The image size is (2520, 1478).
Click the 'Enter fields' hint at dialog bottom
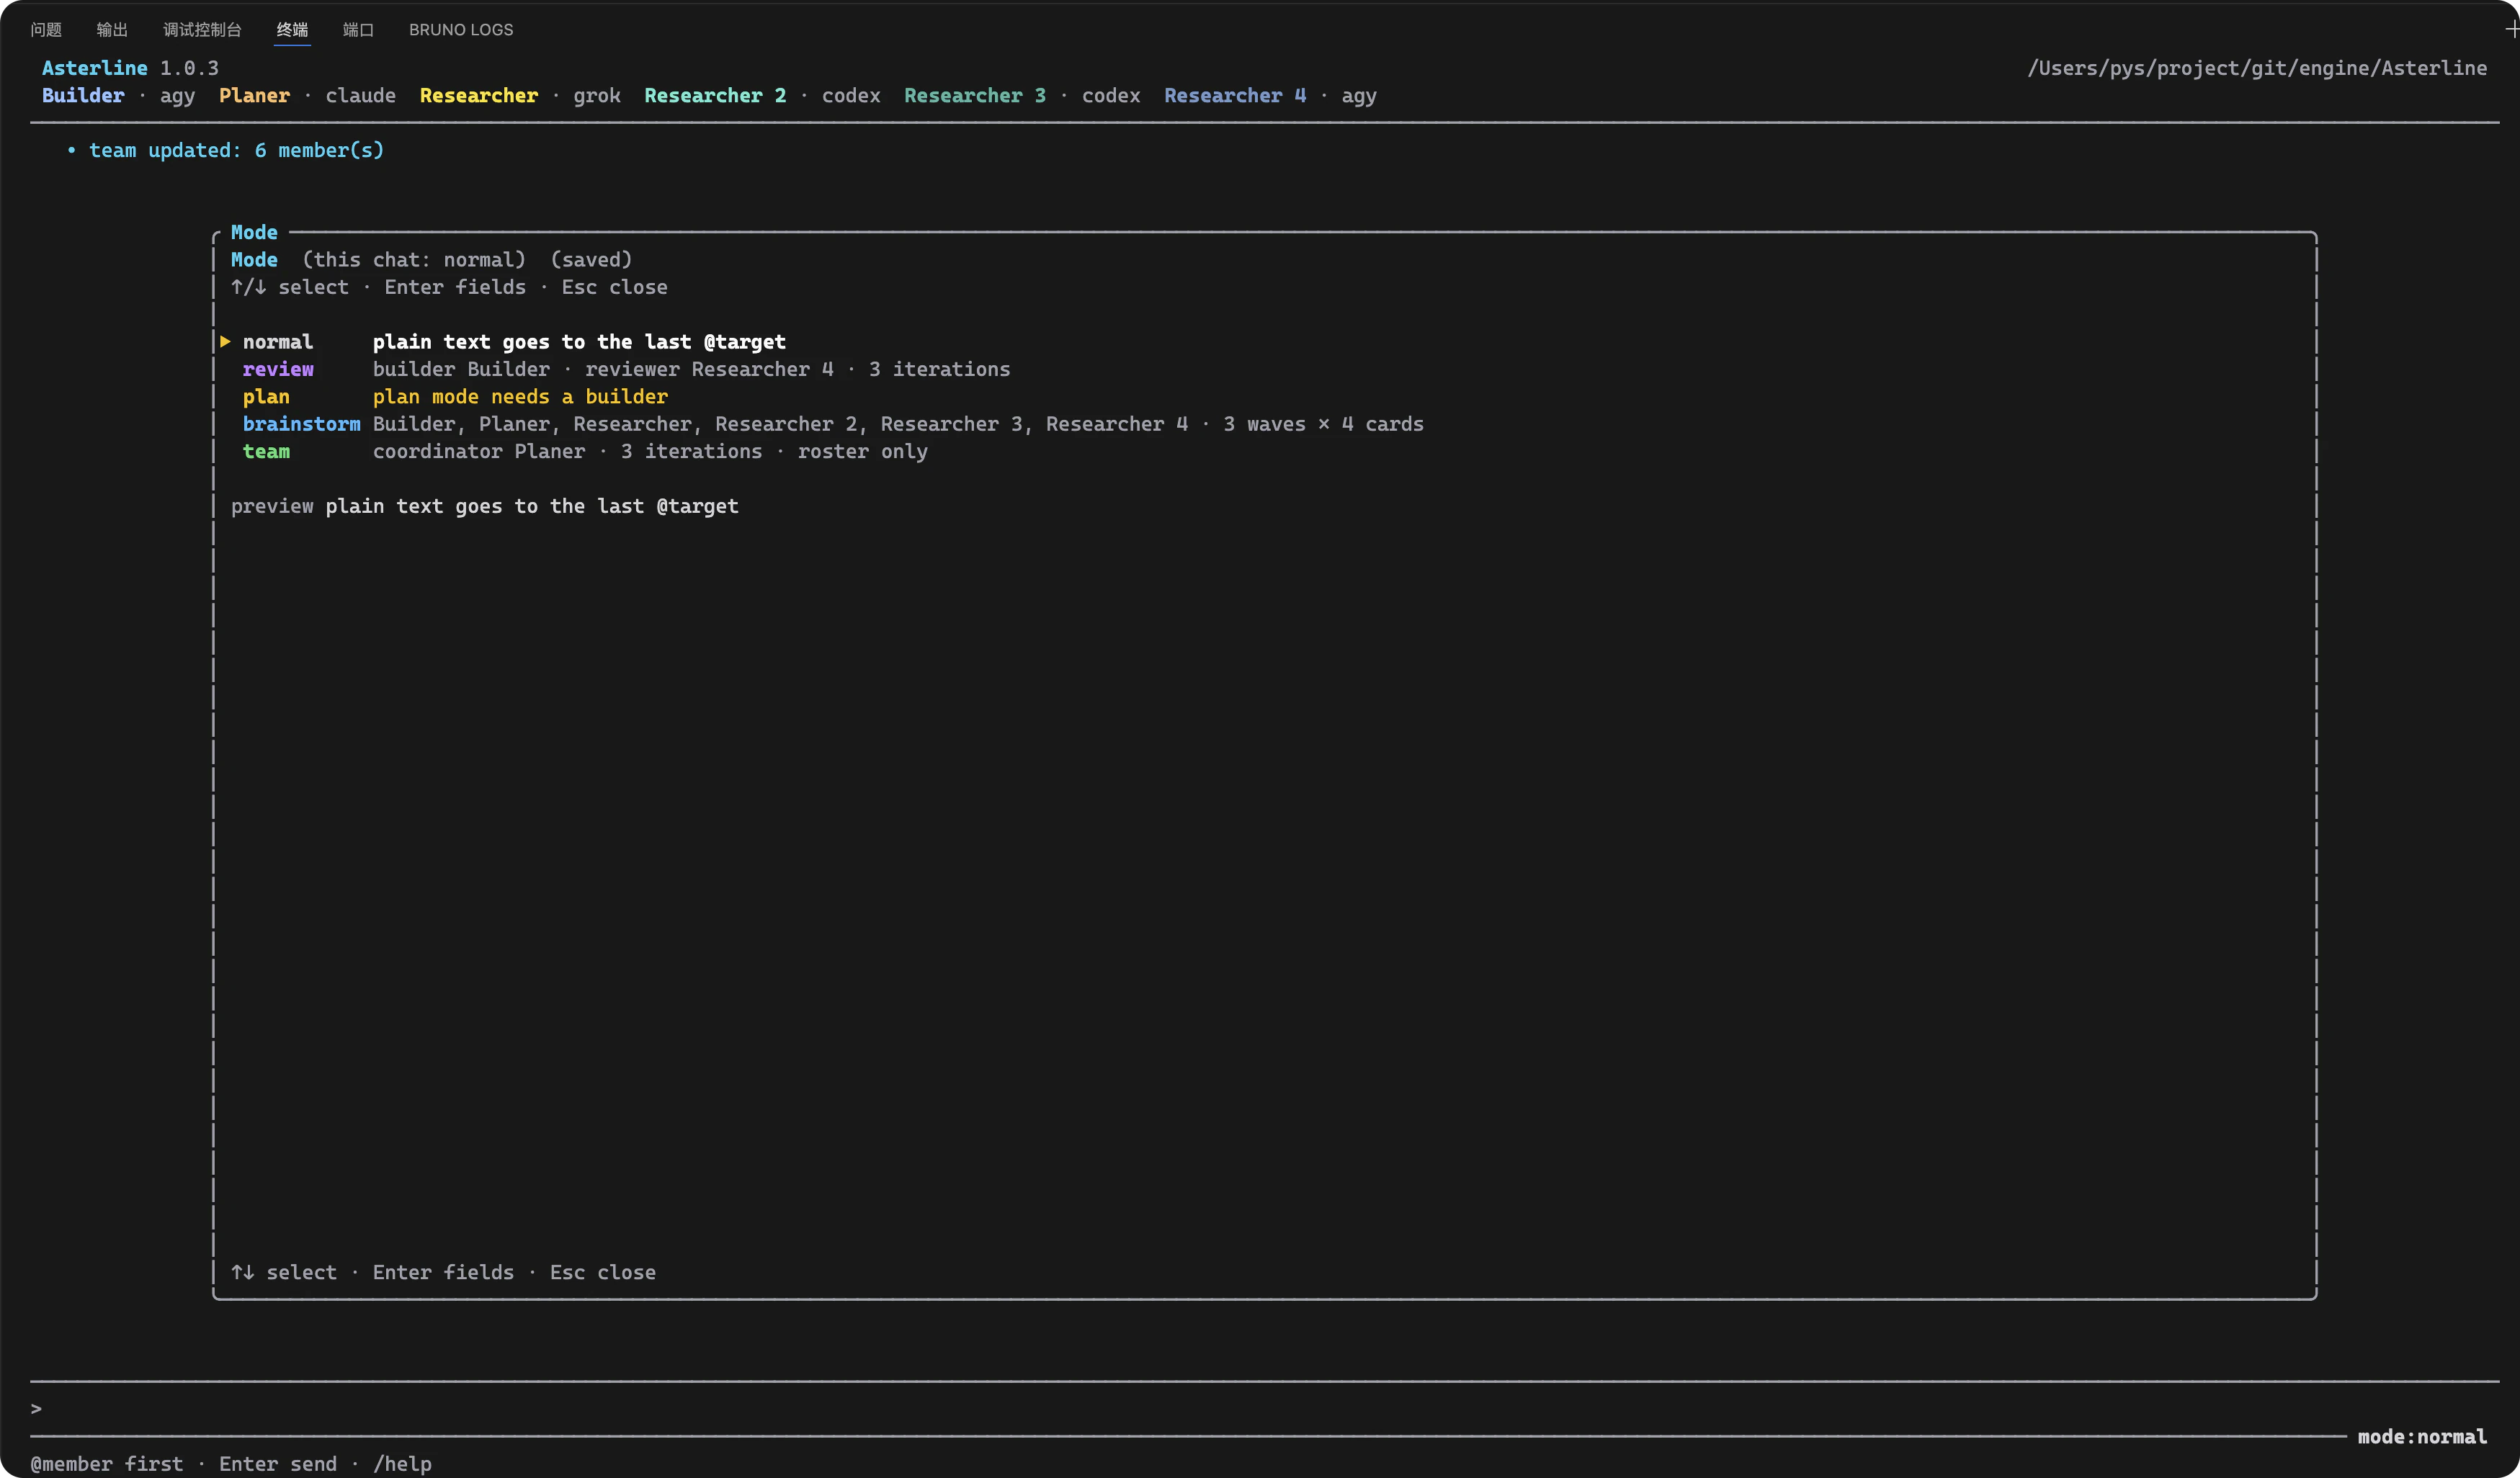tap(443, 1272)
